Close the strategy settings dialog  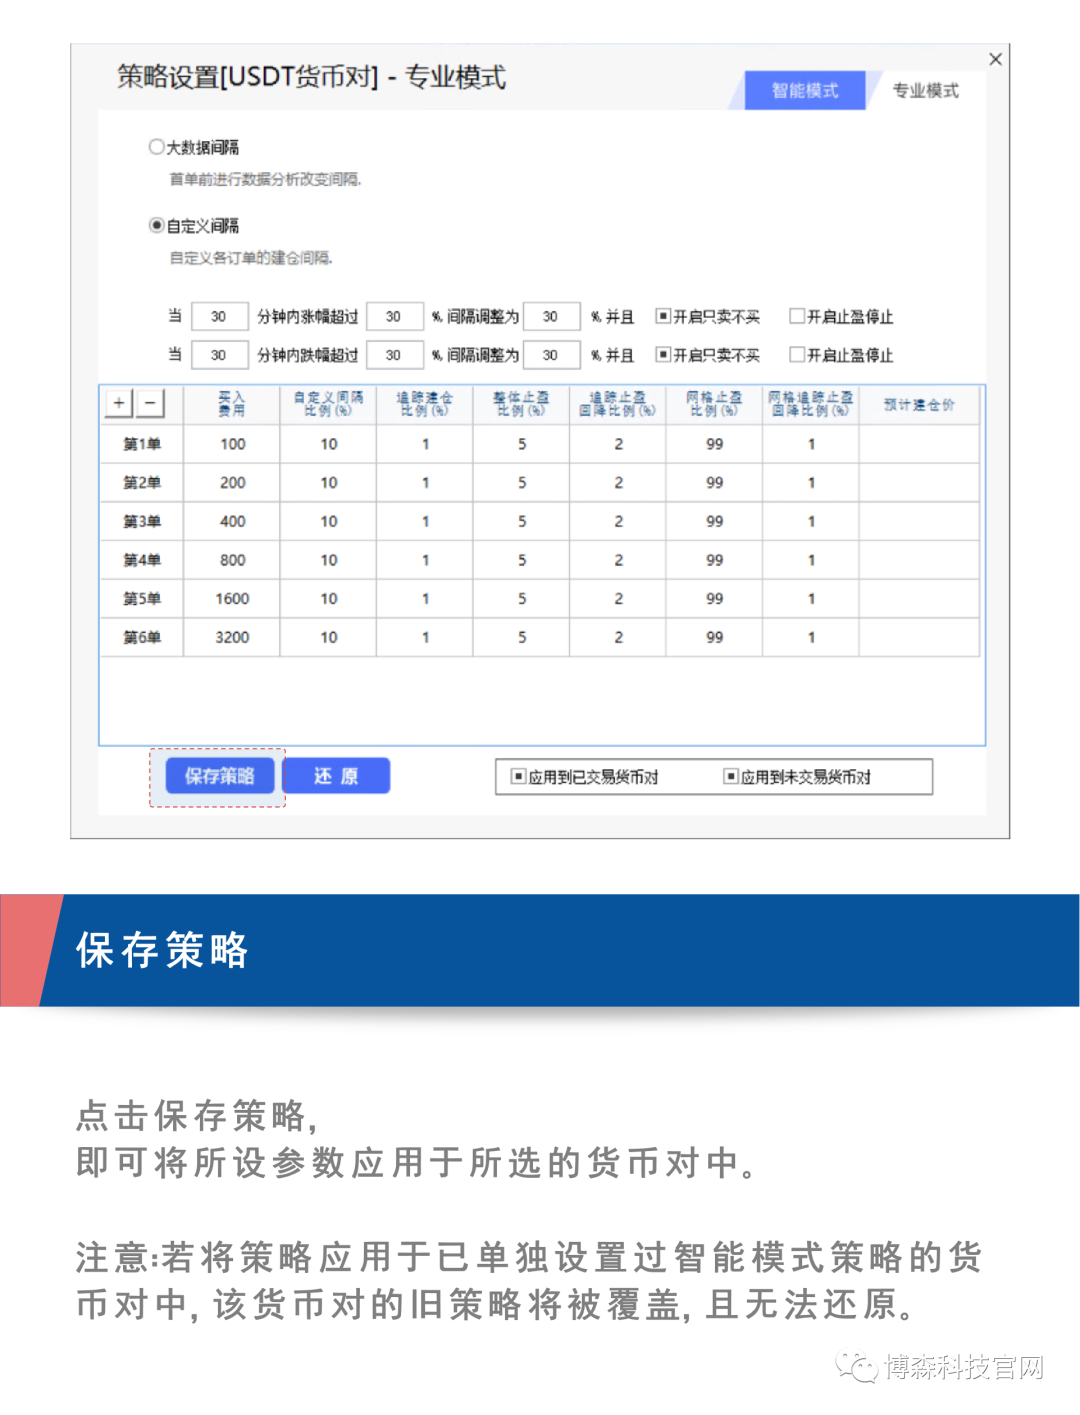point(995,59)
